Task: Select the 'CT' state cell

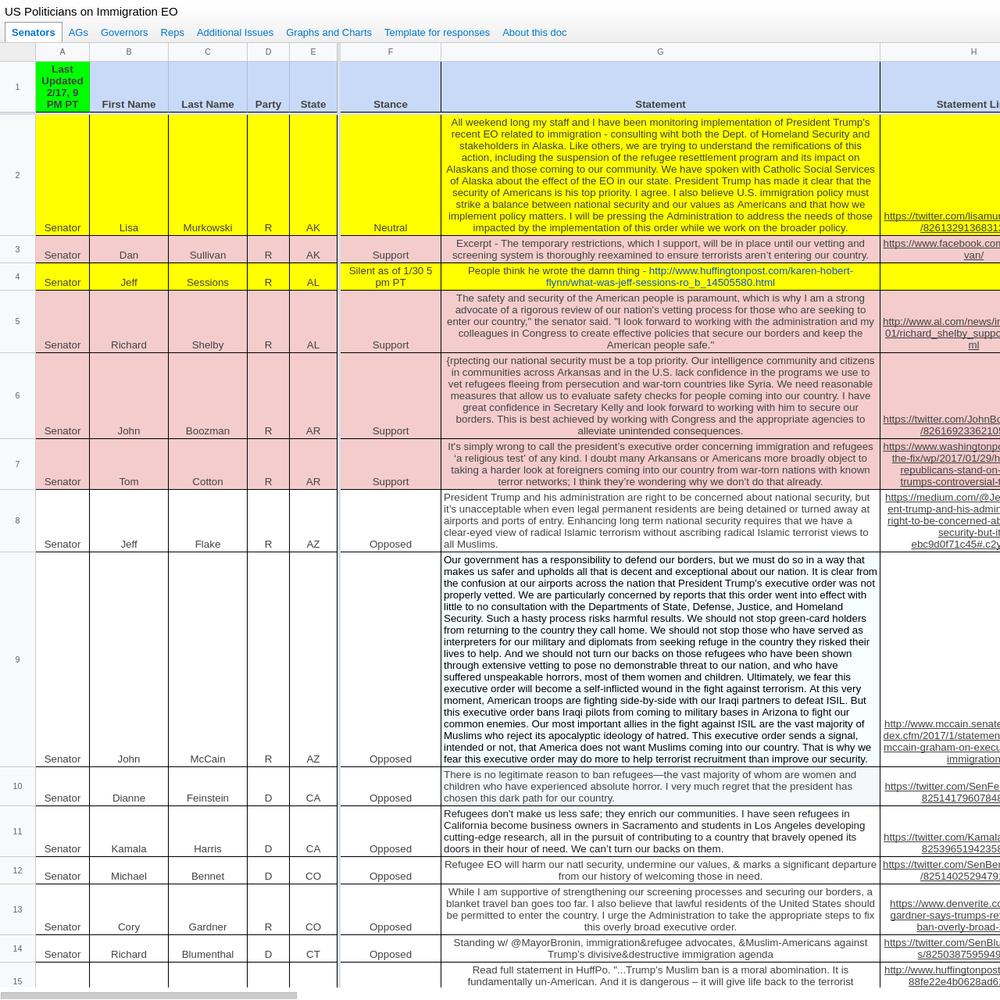Action: (313, 949)
